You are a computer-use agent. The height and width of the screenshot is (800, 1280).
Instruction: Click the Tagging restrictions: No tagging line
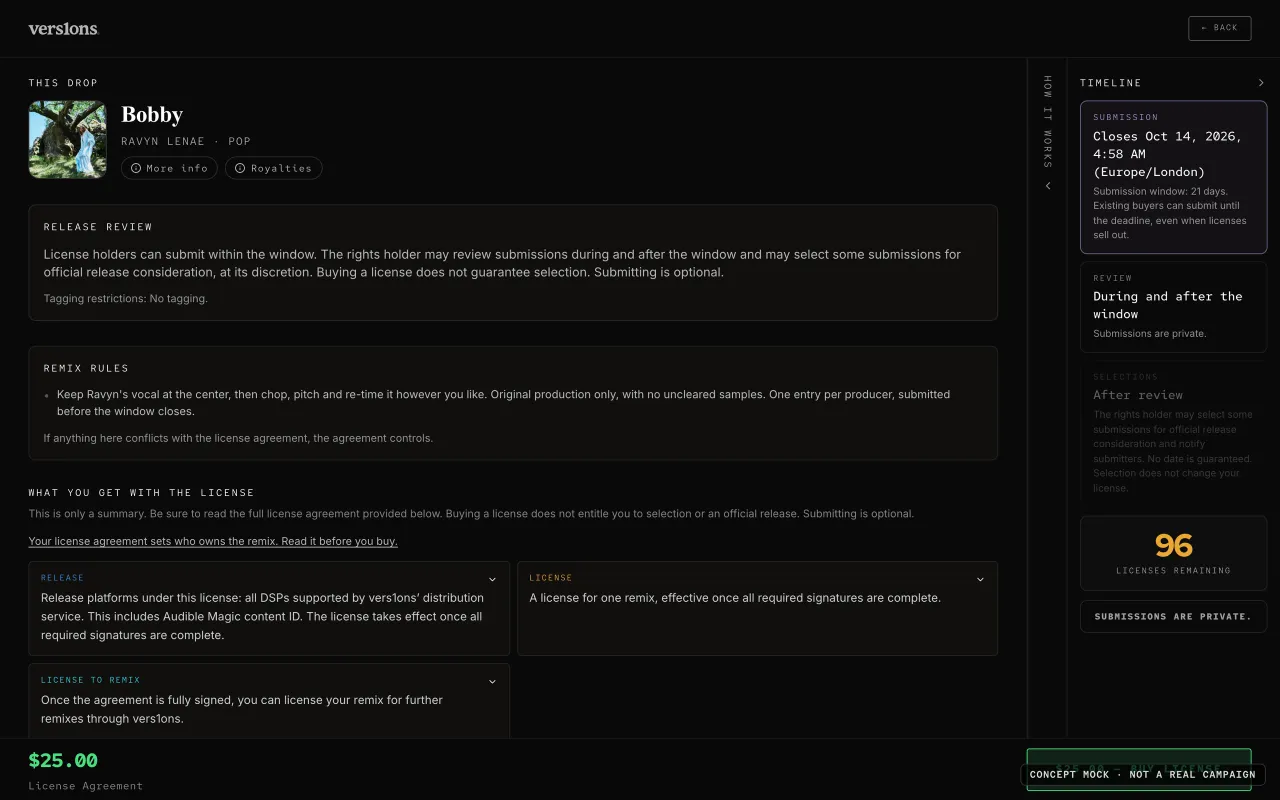[125, 298]
